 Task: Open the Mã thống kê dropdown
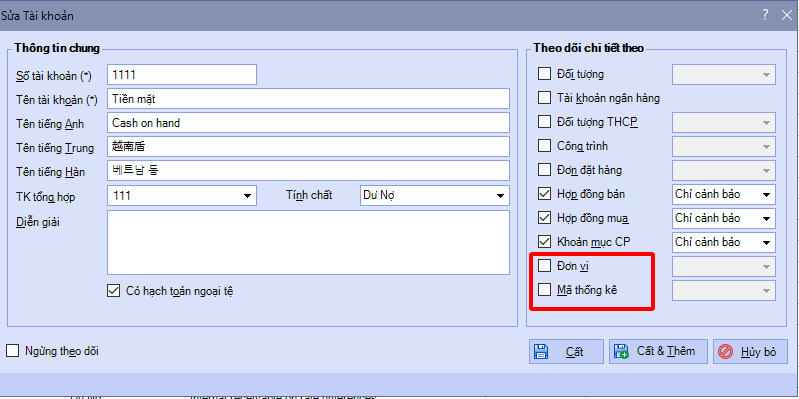pyautogui.click(x=724, y=290)
